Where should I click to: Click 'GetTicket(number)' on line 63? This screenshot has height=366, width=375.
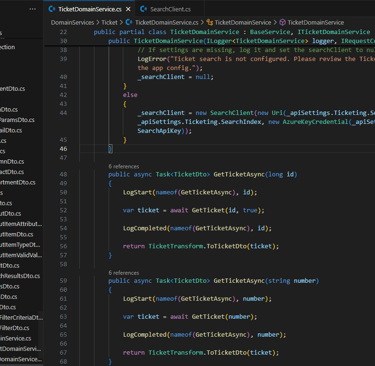[224, 317]
